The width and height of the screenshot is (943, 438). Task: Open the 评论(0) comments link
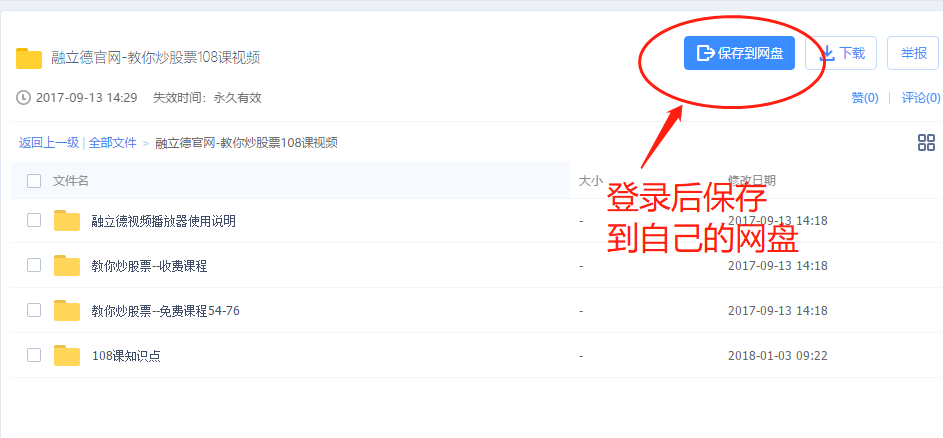coord(921,97)
